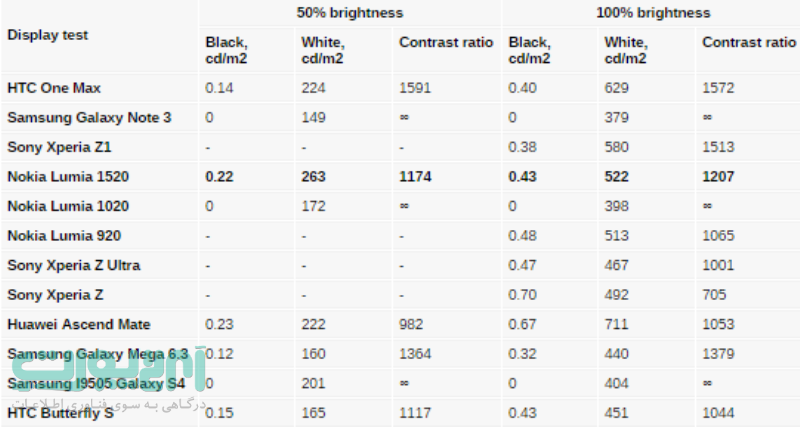Click the value "0.40" for HTC One Max
800x427 pixels.
[x=522, y=88]
